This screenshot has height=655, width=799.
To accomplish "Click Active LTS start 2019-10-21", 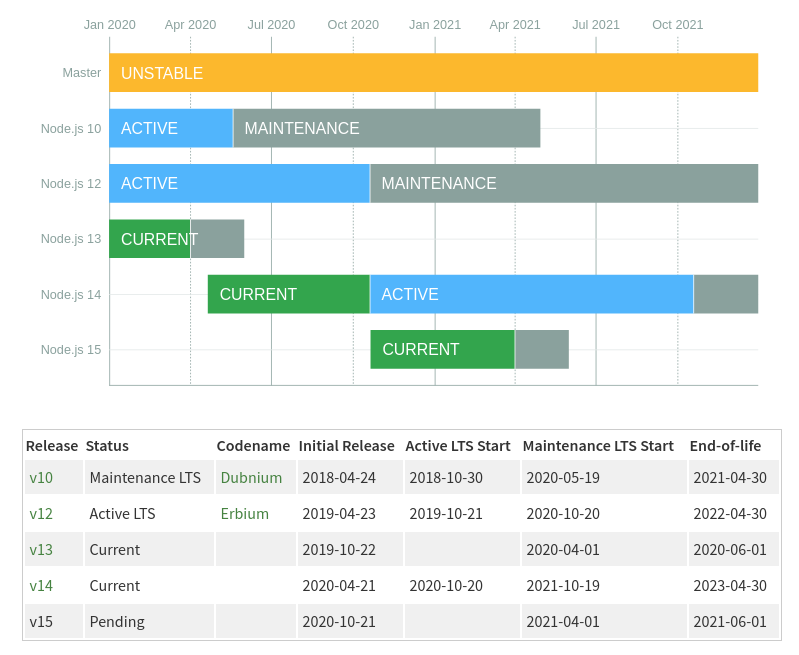I will click(x=446, y=514).
